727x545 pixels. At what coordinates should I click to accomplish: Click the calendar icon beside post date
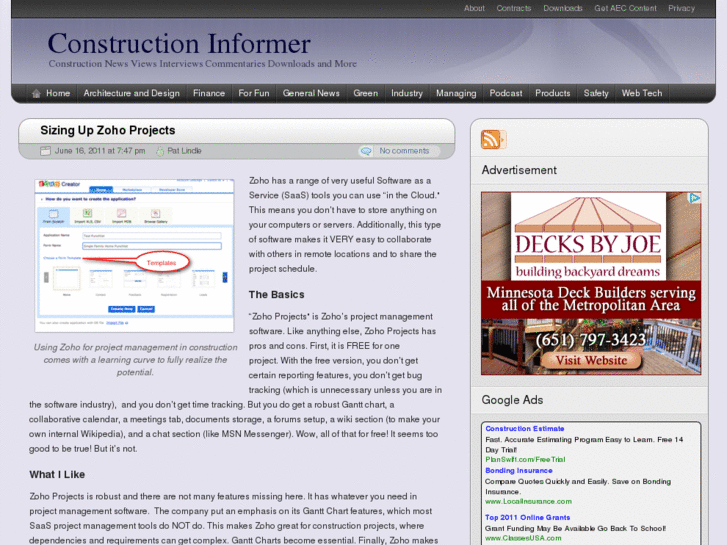(45, 151)
